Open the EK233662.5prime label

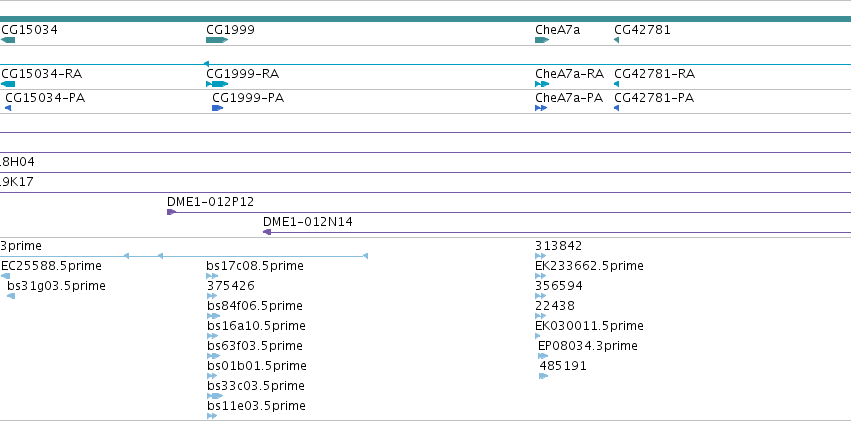[x=589, y=265]
